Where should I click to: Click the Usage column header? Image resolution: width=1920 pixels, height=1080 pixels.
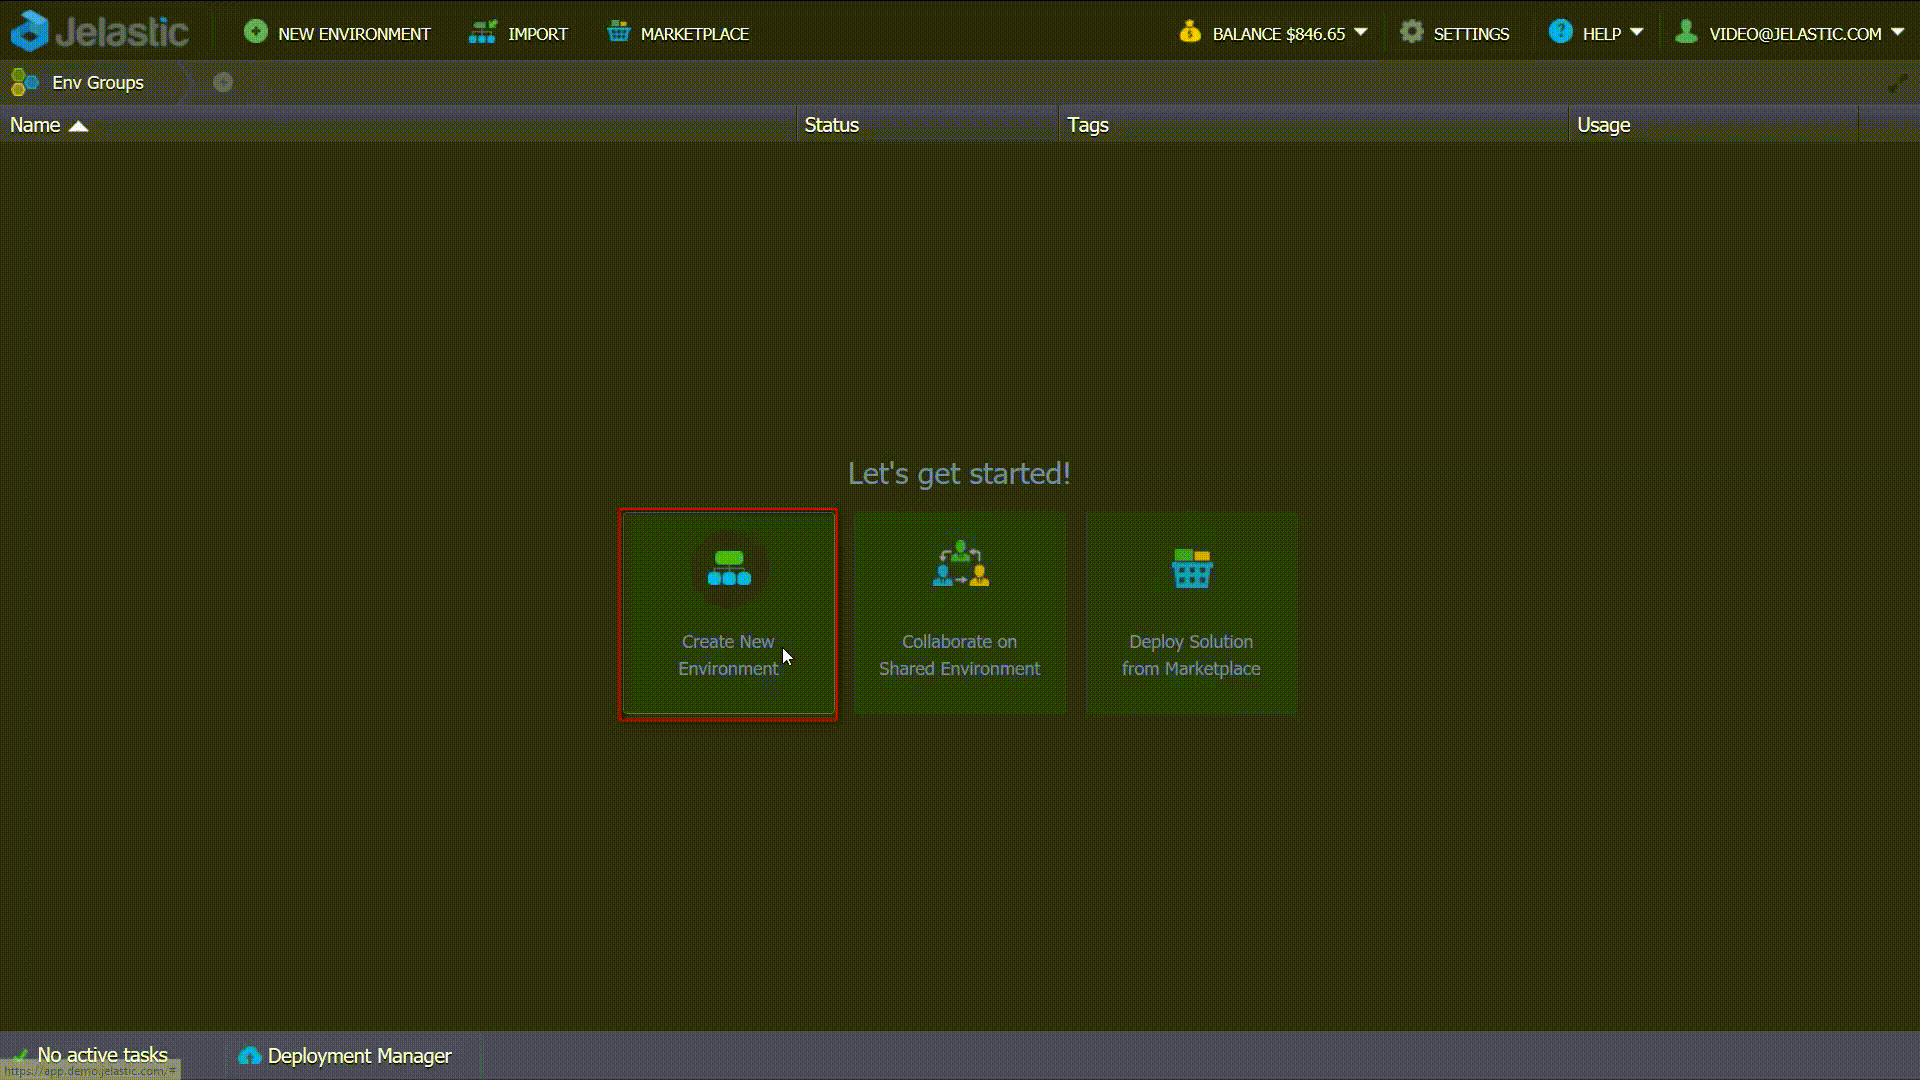coord(1603,125)
